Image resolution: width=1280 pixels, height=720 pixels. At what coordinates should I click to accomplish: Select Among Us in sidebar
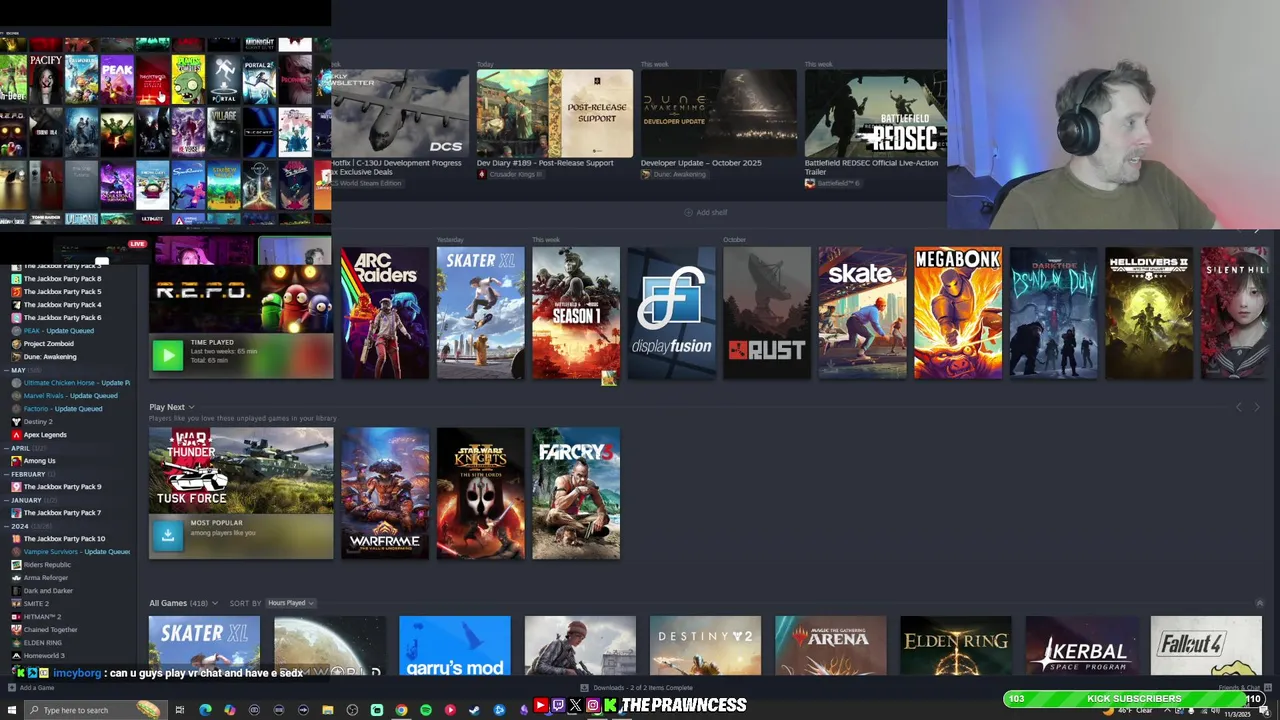(x=39, y=460)
